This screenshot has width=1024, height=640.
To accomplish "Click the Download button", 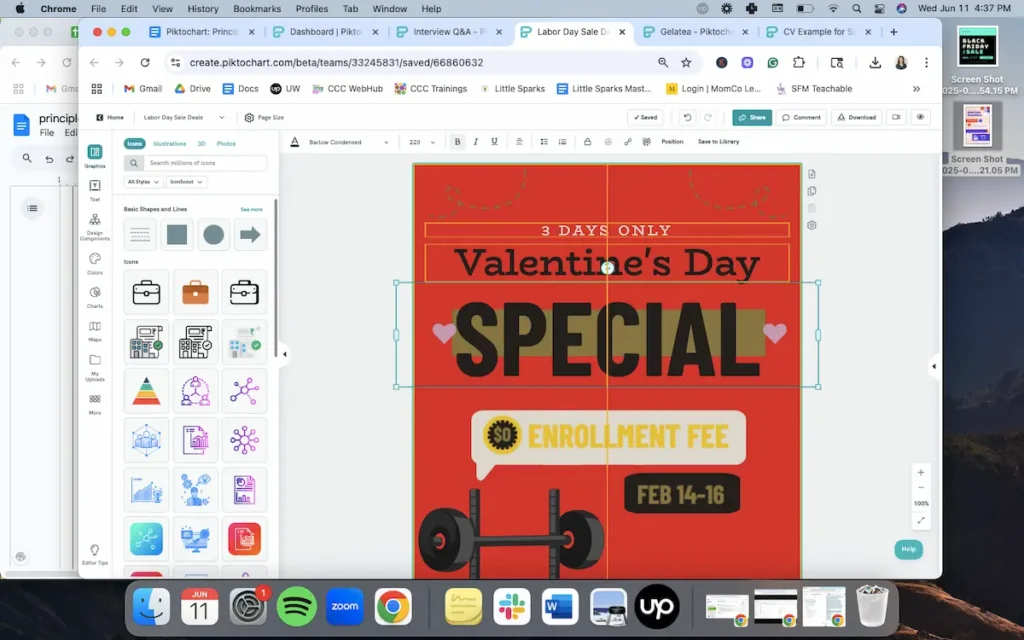I will (856, 117).
